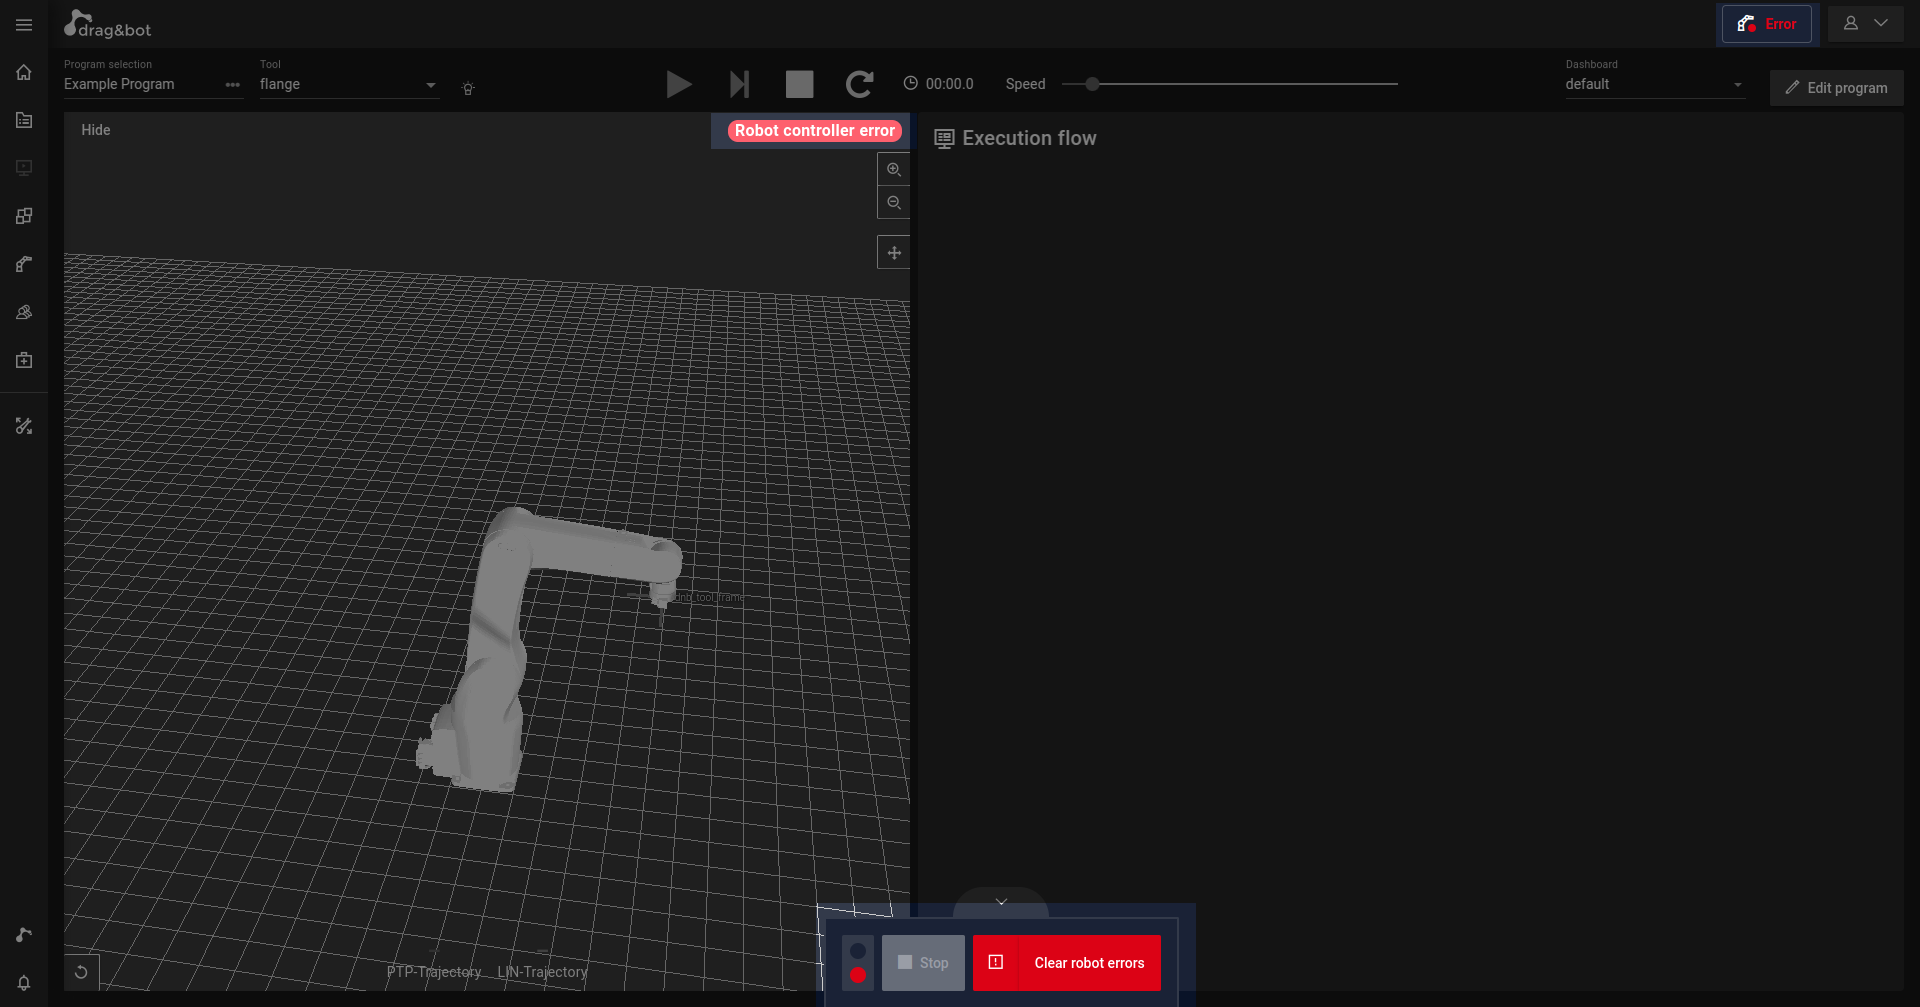The width and height of the screenshot is (1920, 1007).
Task: Start program with the play button
Action: (679, 84)
